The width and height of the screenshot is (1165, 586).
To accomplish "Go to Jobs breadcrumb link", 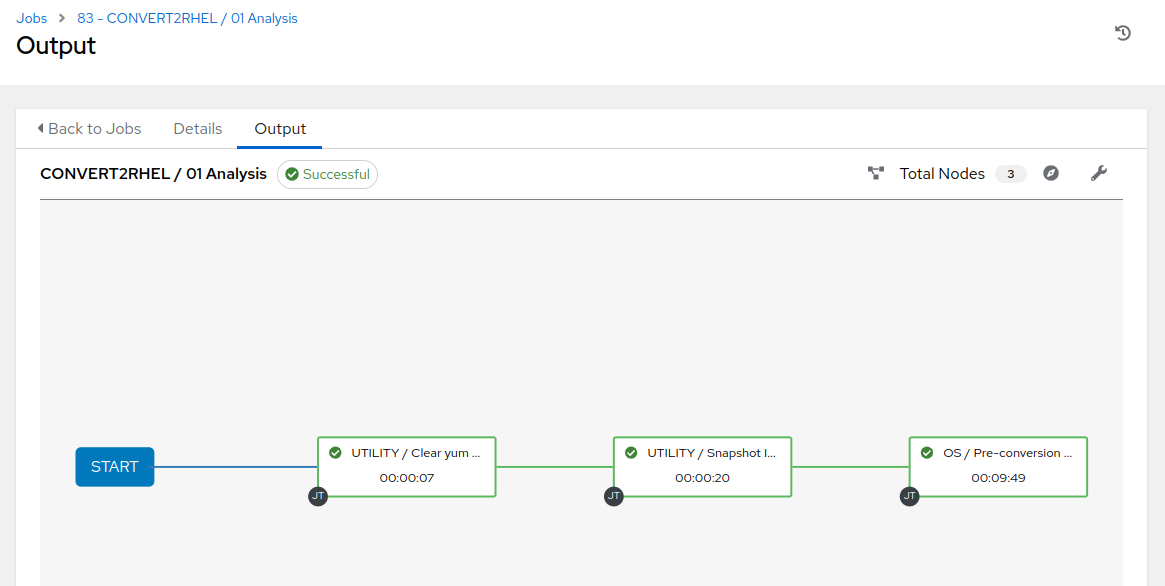I will (x=32, y=19).
